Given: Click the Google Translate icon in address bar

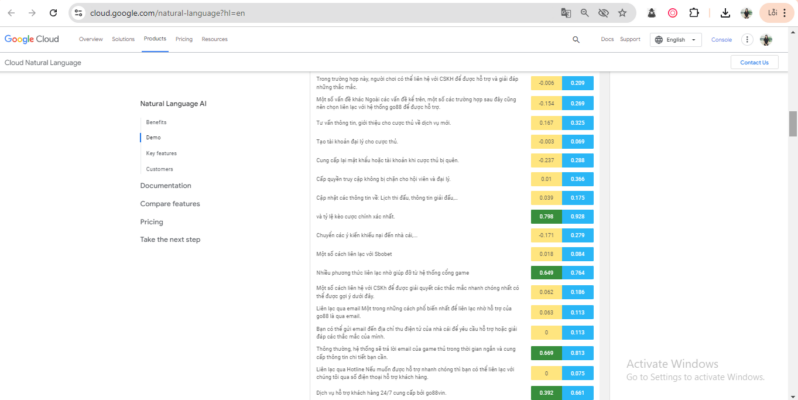Looking at the screenshot, I should click(566, 13).
